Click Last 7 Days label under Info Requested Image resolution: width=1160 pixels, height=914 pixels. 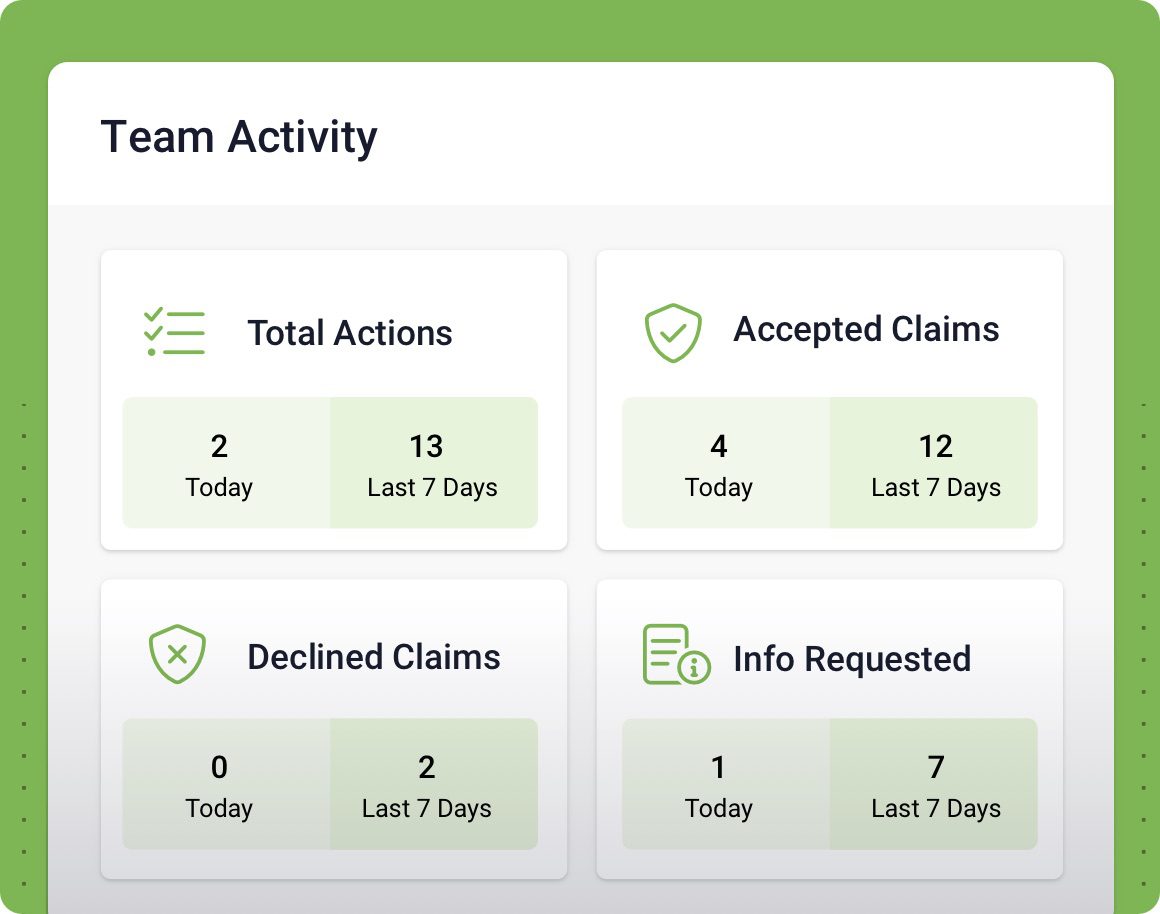pyautogui.click(x=936, y=809)
